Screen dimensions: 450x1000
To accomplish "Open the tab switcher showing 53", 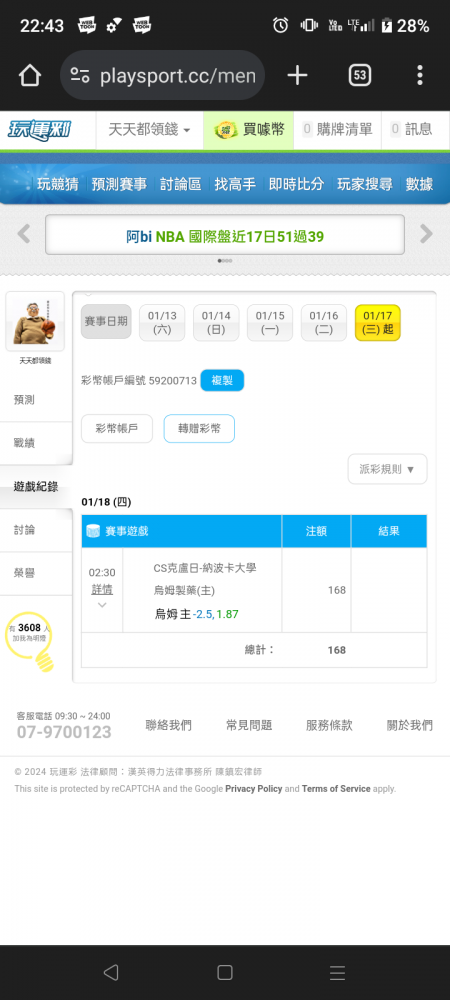I will point(360,76).
